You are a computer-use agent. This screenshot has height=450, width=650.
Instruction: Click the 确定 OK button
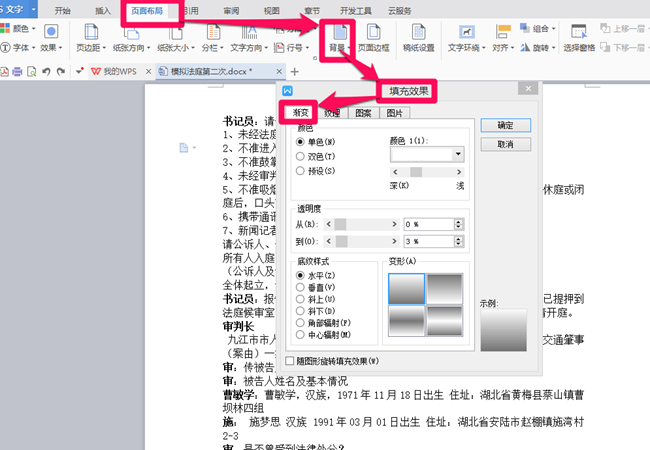[x=506, y=125]
